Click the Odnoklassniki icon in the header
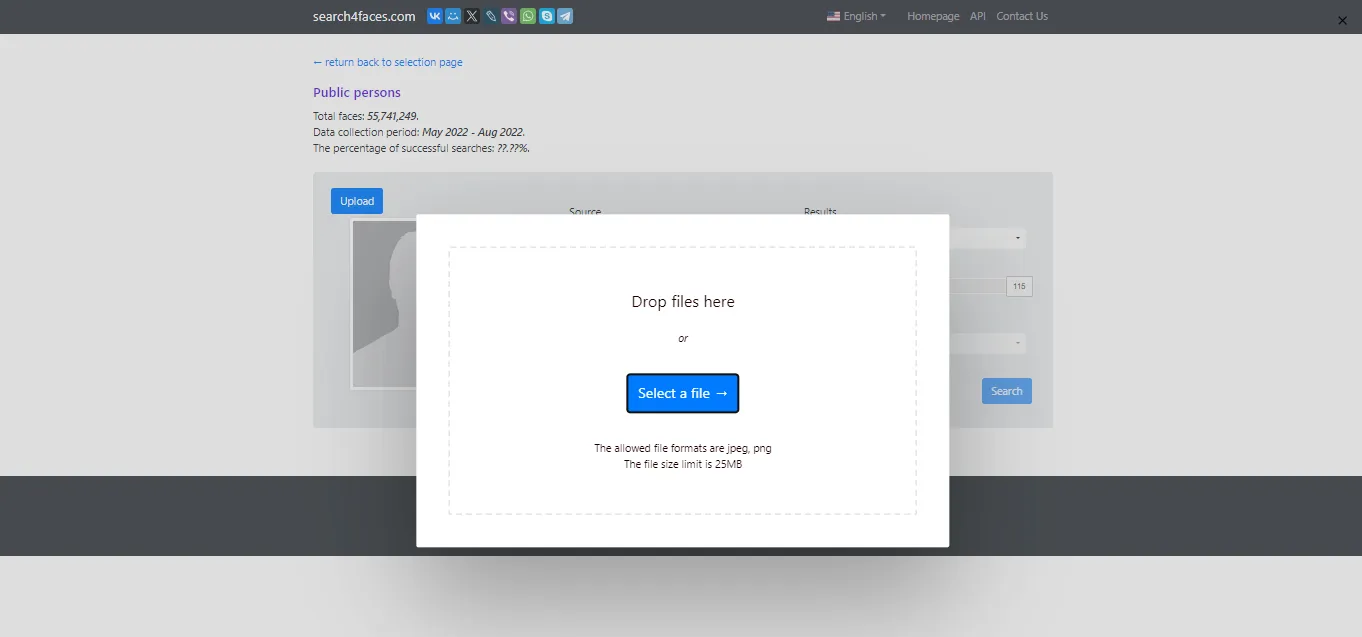This screenshot has height=637, width=1362. [452, 16]
